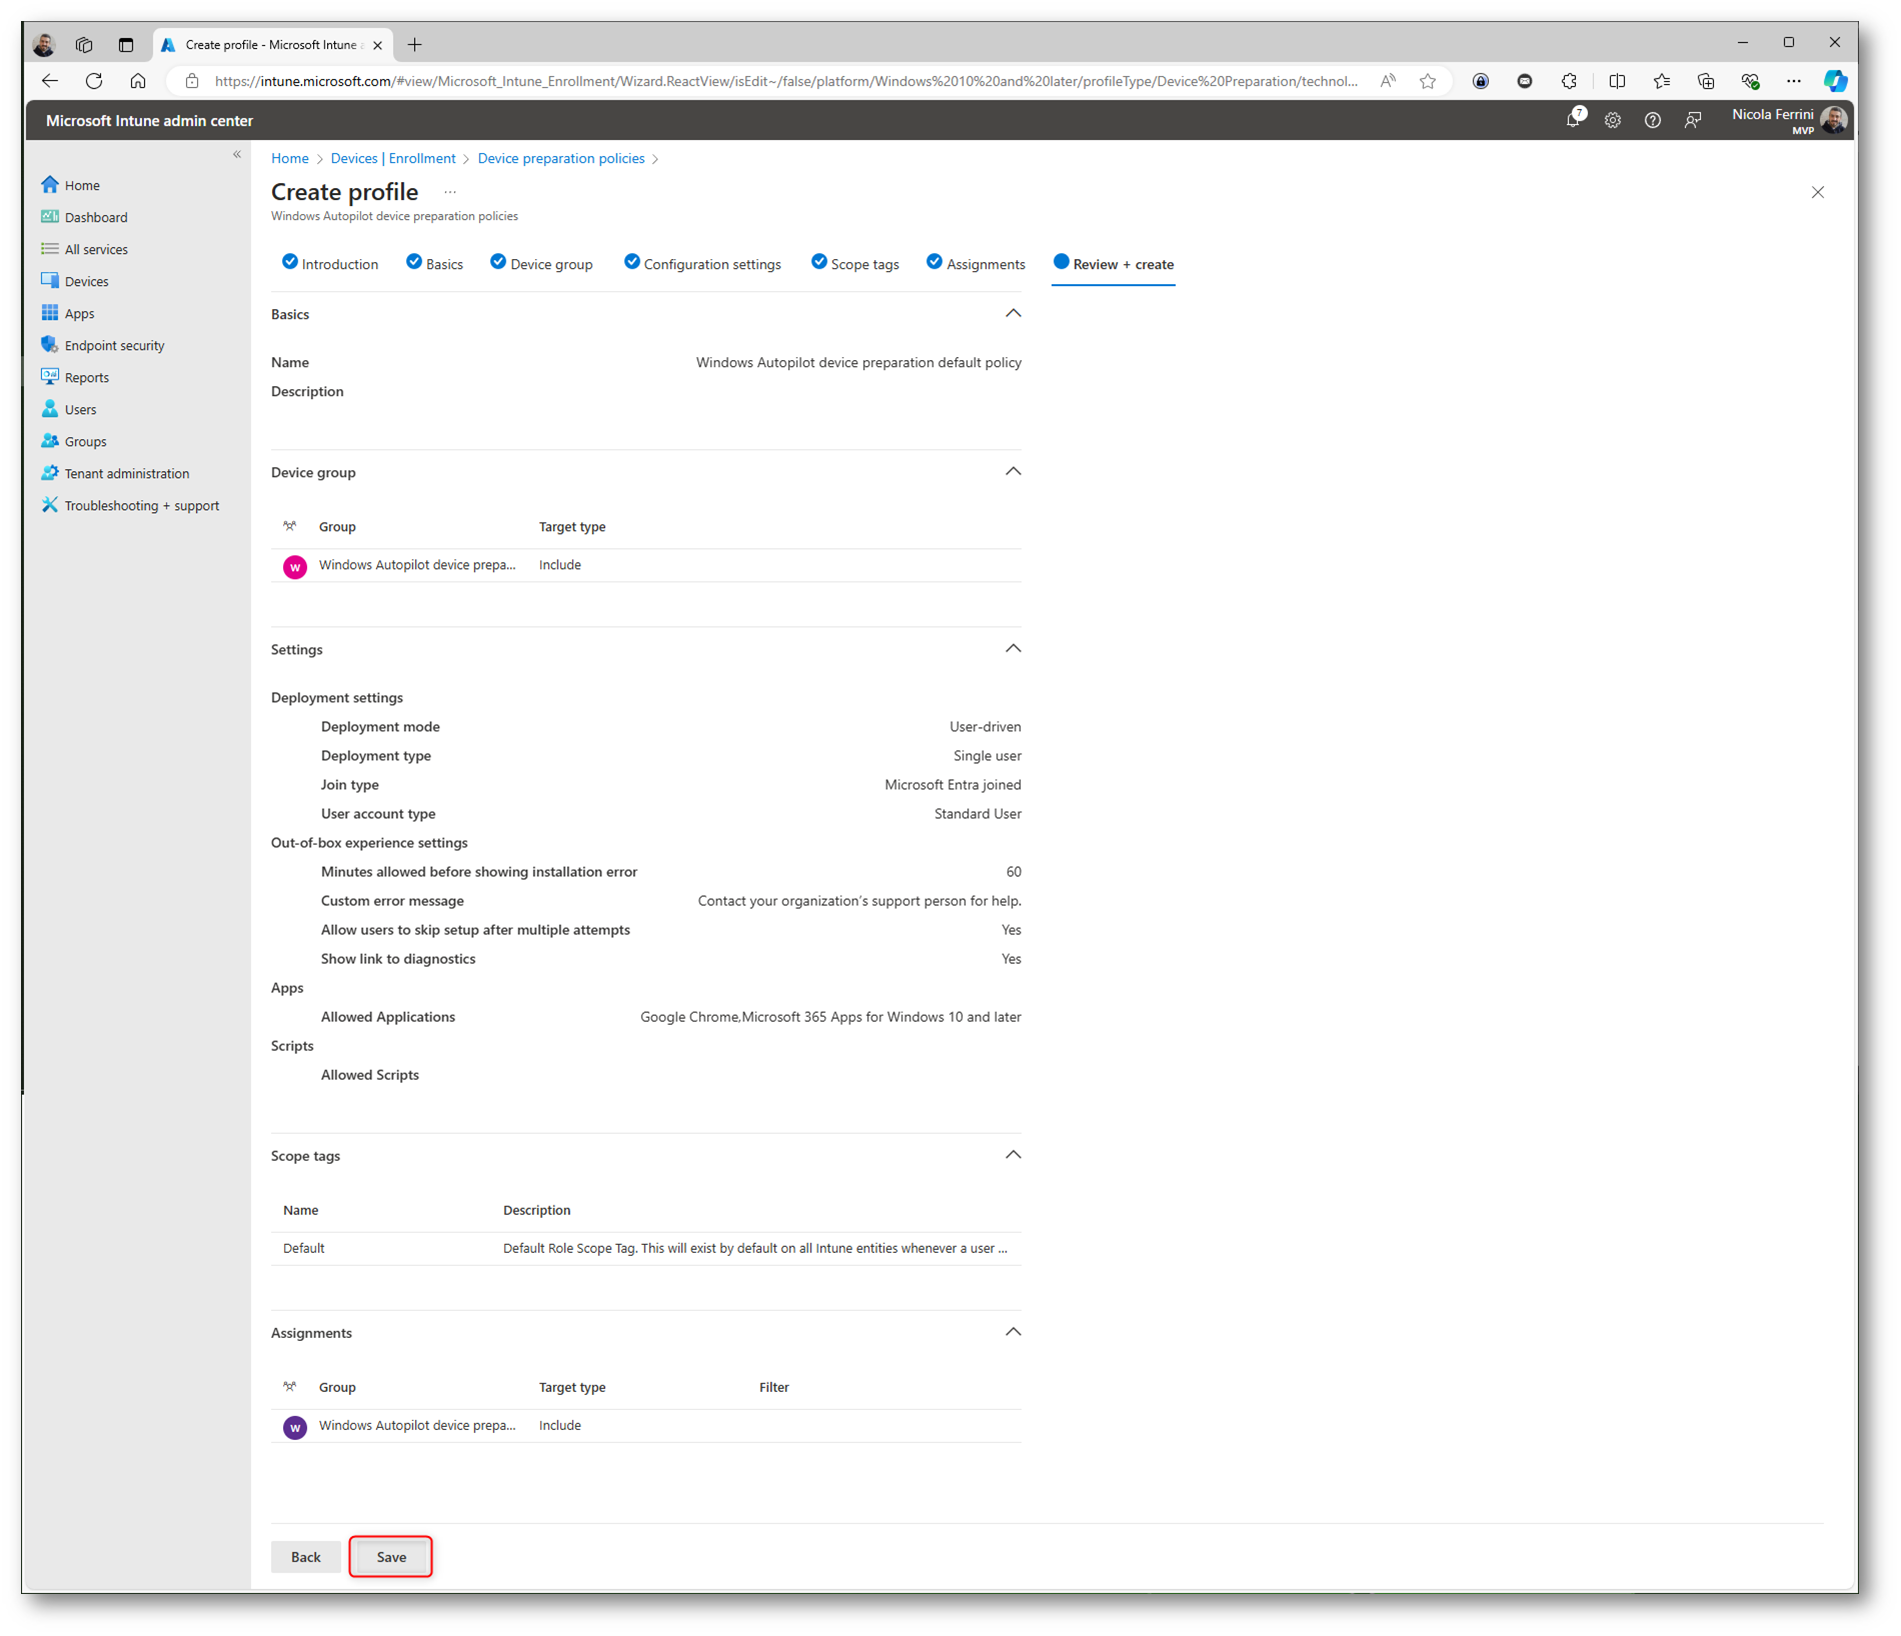Screen dimensions: 1901x1636
Task: Open the portal settings gear
Action: 1613,120
